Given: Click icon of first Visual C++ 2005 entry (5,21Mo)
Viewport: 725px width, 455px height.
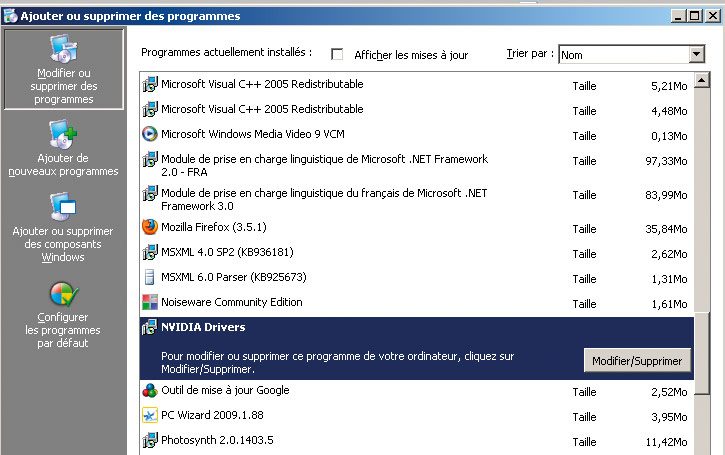Looking at the screenshot, I should tap(150, 84).
